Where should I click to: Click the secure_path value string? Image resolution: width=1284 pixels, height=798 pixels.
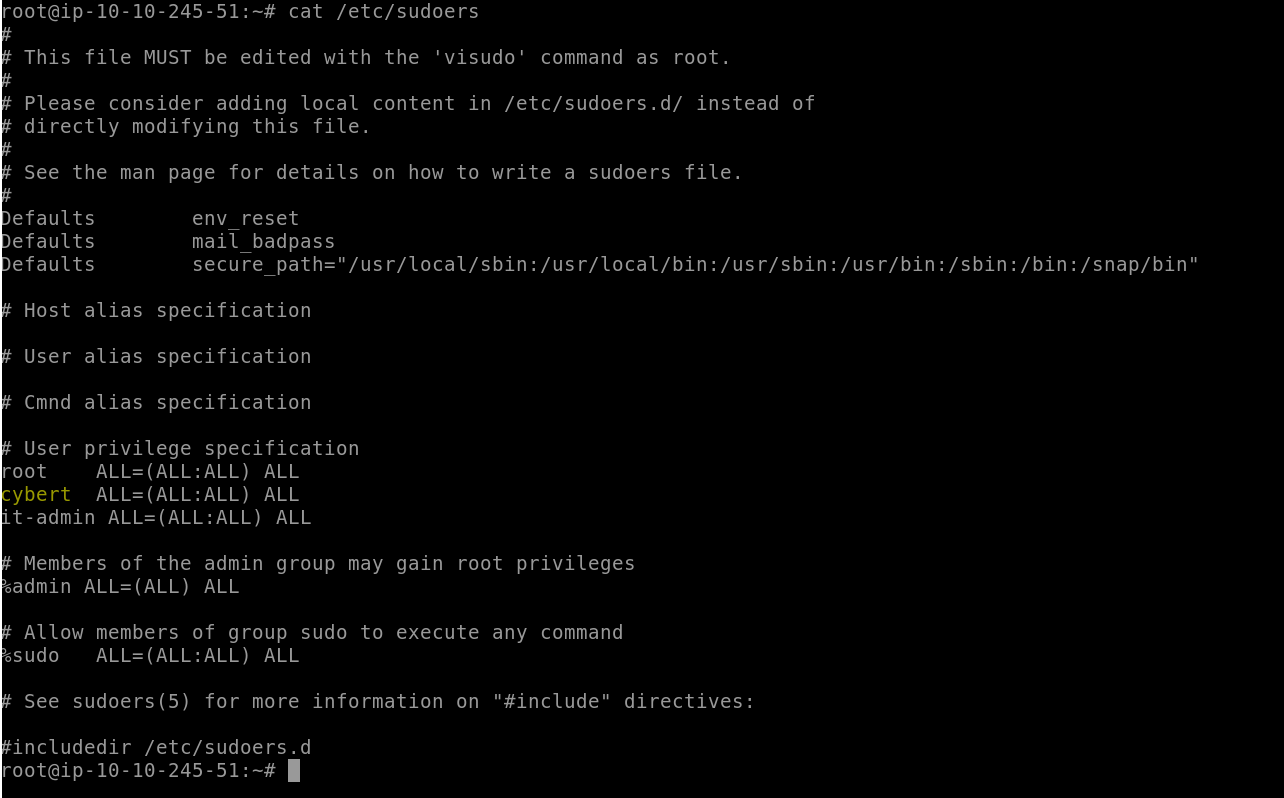click(x=696, y=264)
